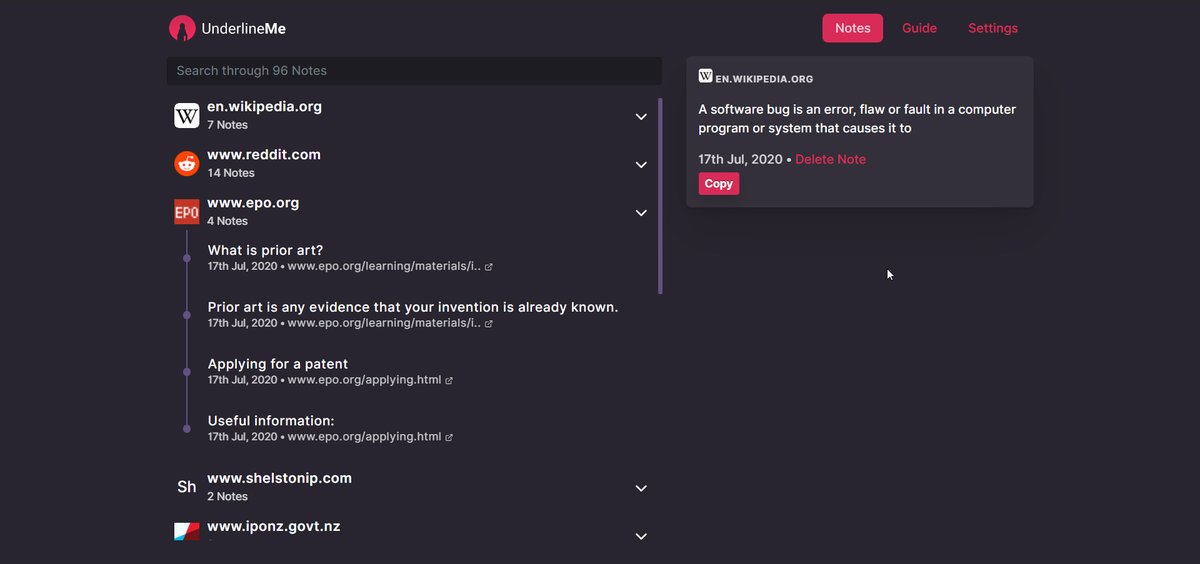The width and height of the screenshot is (1200, 564).
Task: Click the www.iponz.govt.nz group title
Action: tap(273, 526)
